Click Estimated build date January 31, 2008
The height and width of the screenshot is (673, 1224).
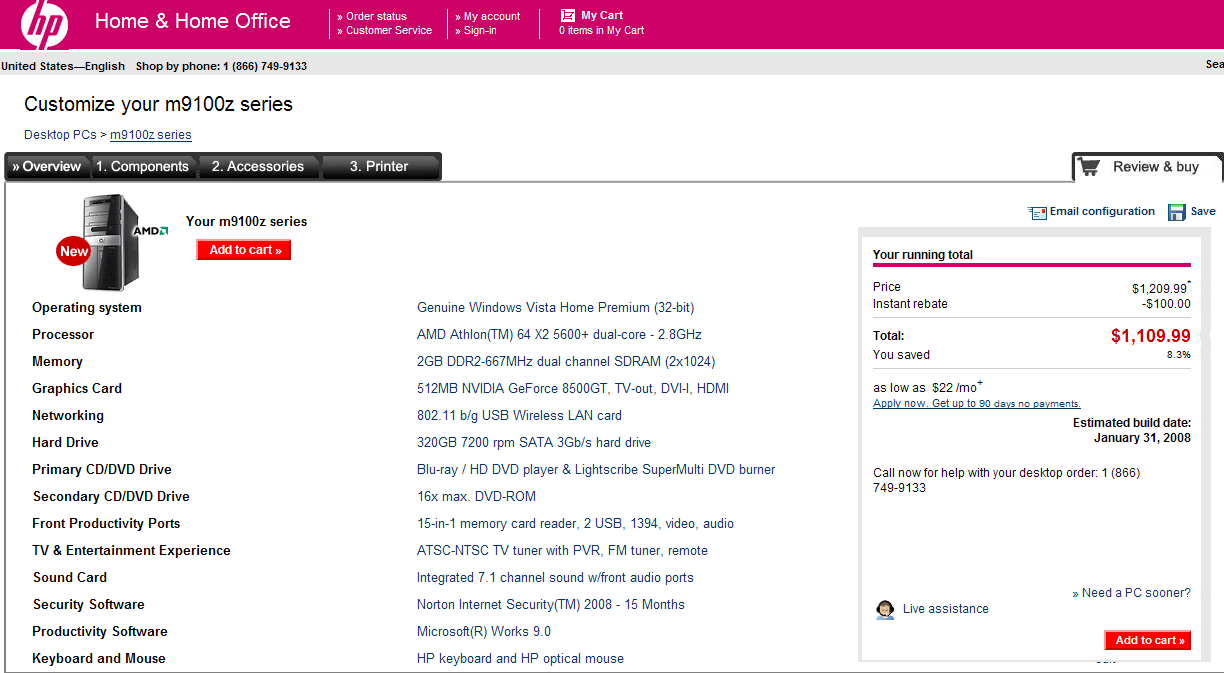coord(1132,431)
